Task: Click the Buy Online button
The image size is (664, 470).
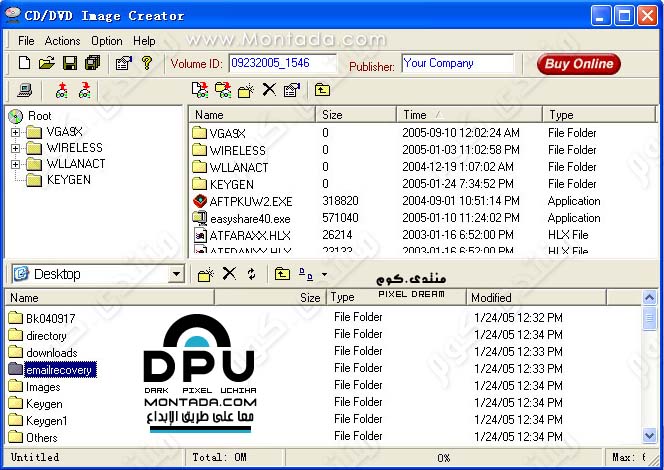Action: point(578,64)
